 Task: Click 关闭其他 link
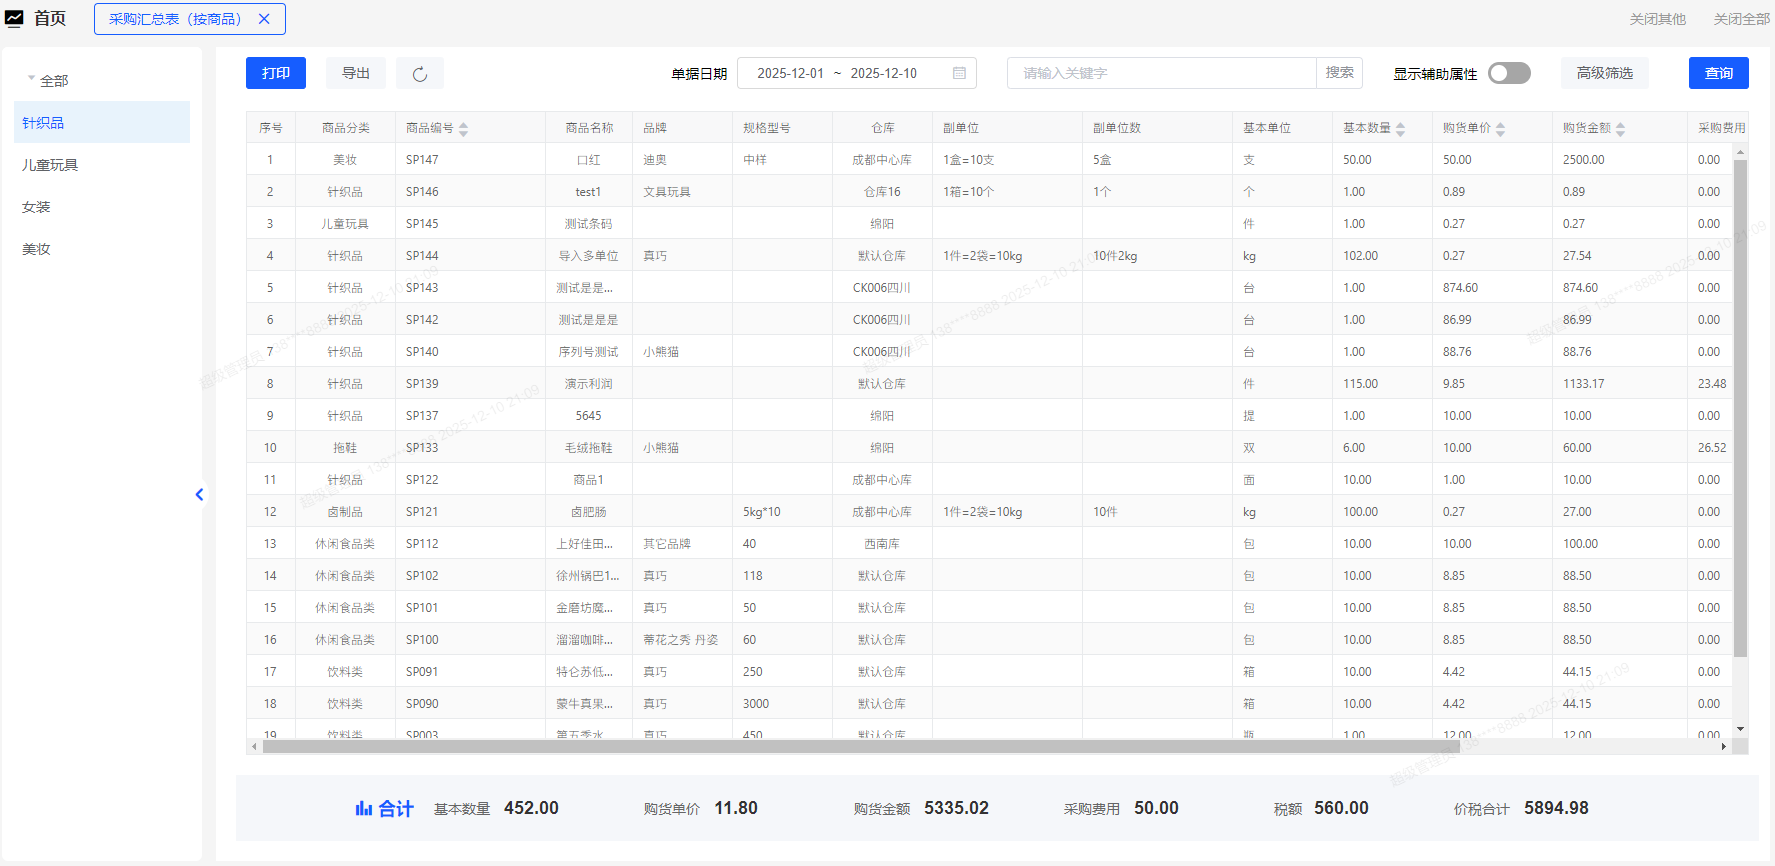[1657, 19]
